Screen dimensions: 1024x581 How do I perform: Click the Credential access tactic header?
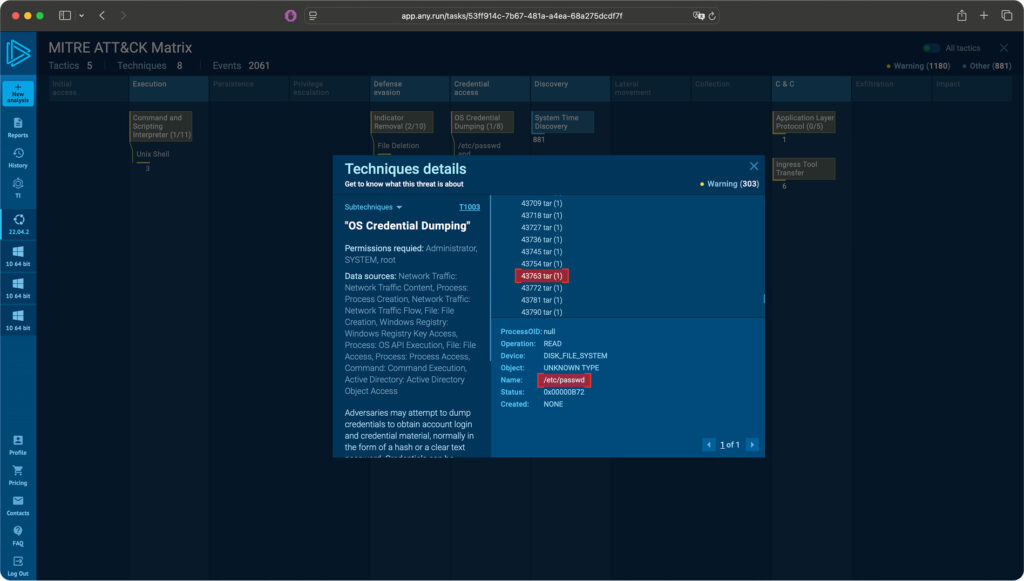[x=490, y=88]
